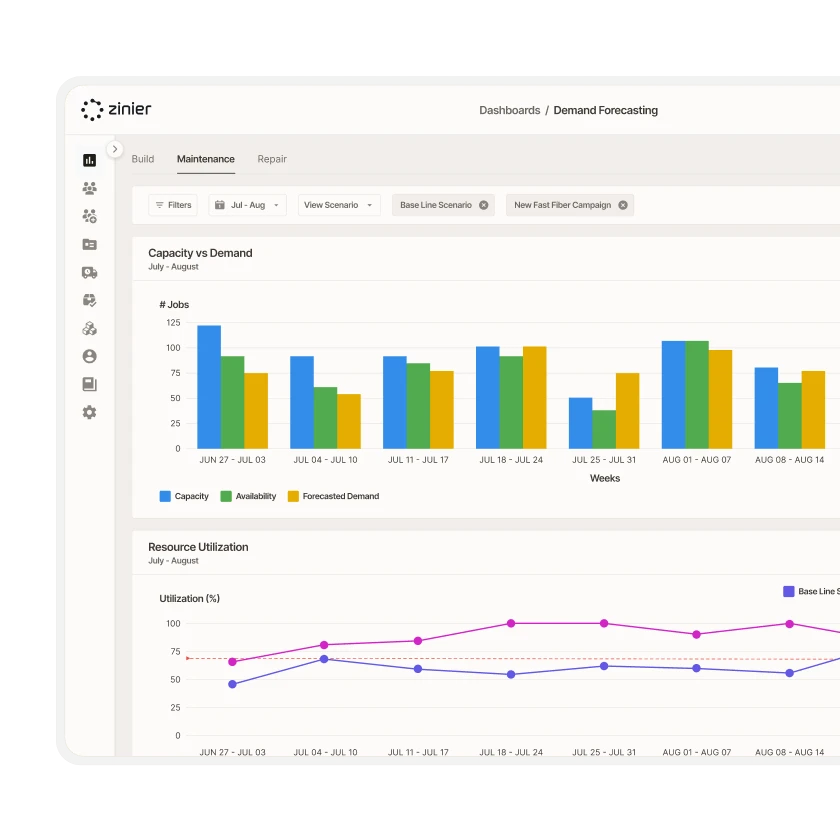The height and width of the screenshot is (840, 840).
Task: Click the 'Utilization (%)' axis label
Action: tap(190, 598)
